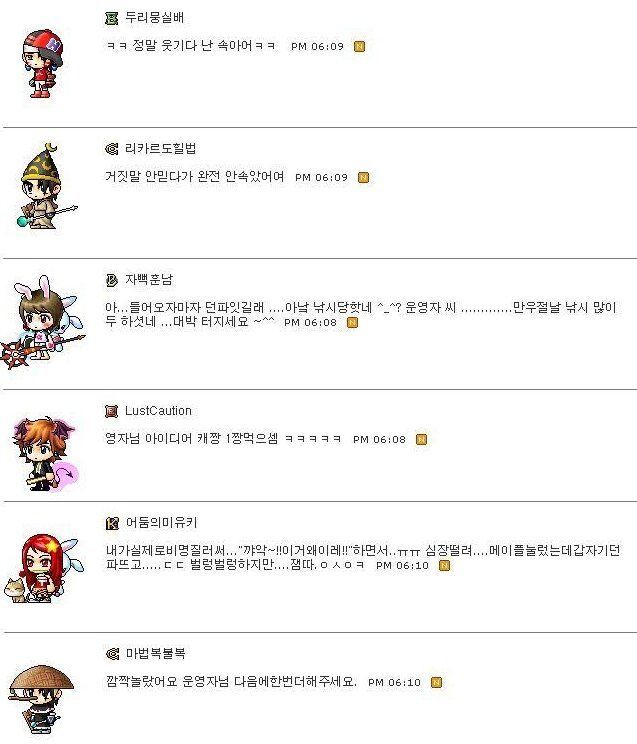Screen dimensions: 637x744
Task: Click the N badge on 리카르도힐법's comment
Action: pyautogui.click(x=363, y=177)
